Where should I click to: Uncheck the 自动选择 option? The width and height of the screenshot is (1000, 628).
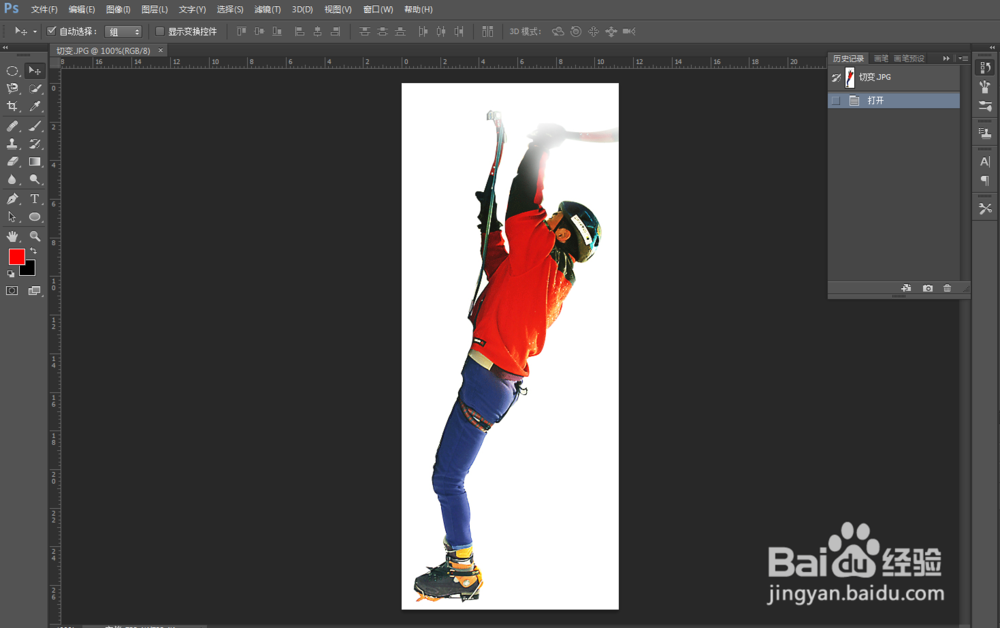53,31
